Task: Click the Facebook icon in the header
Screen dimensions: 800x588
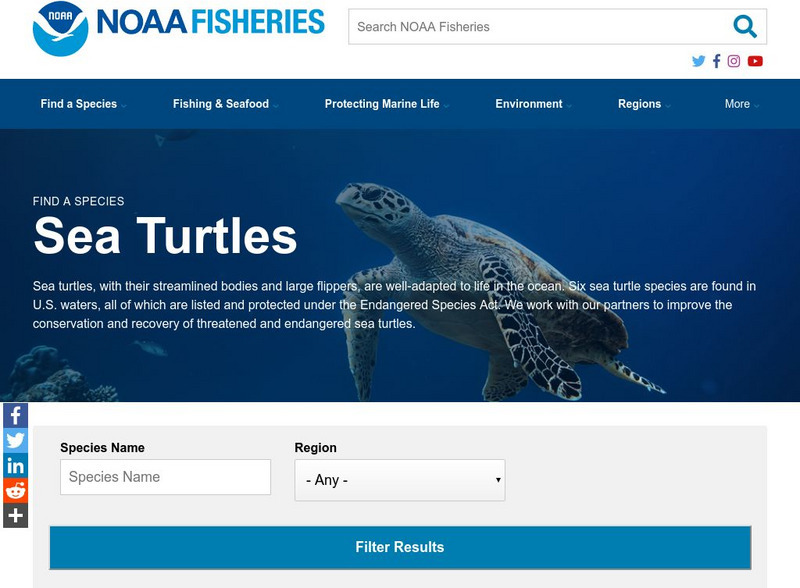Action: 718,60
